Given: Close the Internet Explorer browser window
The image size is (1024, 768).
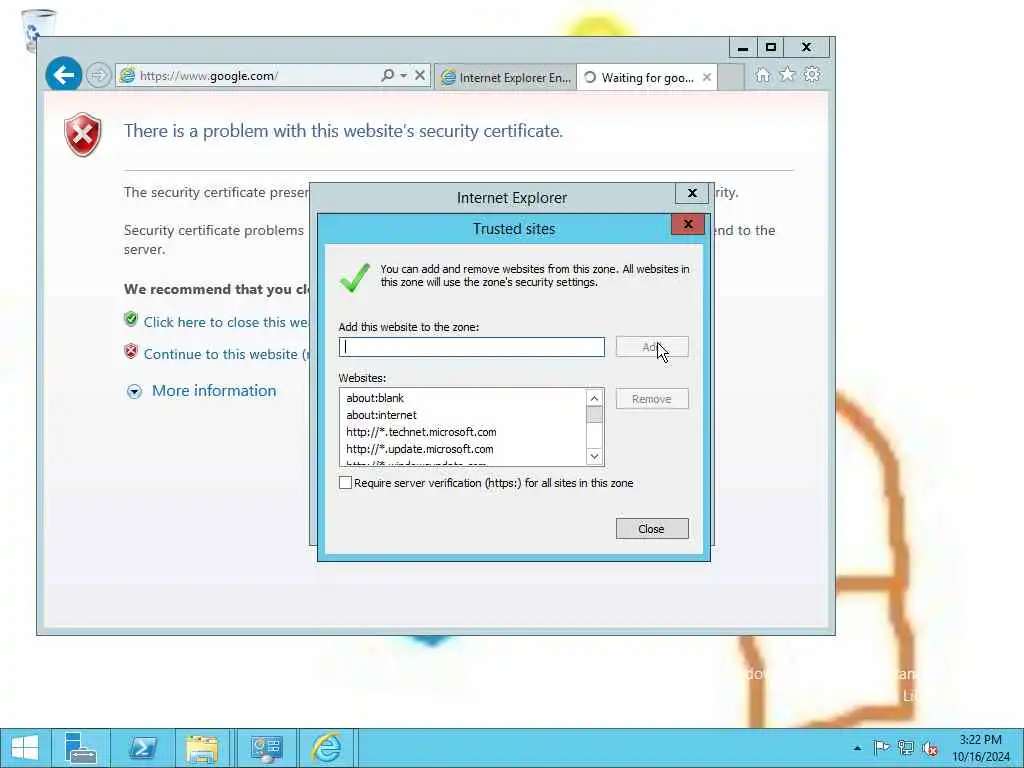Looking at the screenshot, I should [x=807, y=48].
